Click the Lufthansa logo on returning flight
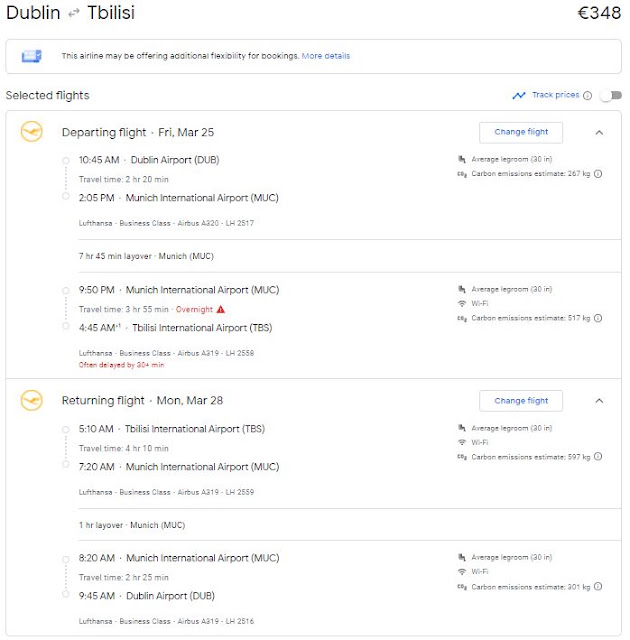This screenshot has width=630, height=640. (x=31, y=400)
